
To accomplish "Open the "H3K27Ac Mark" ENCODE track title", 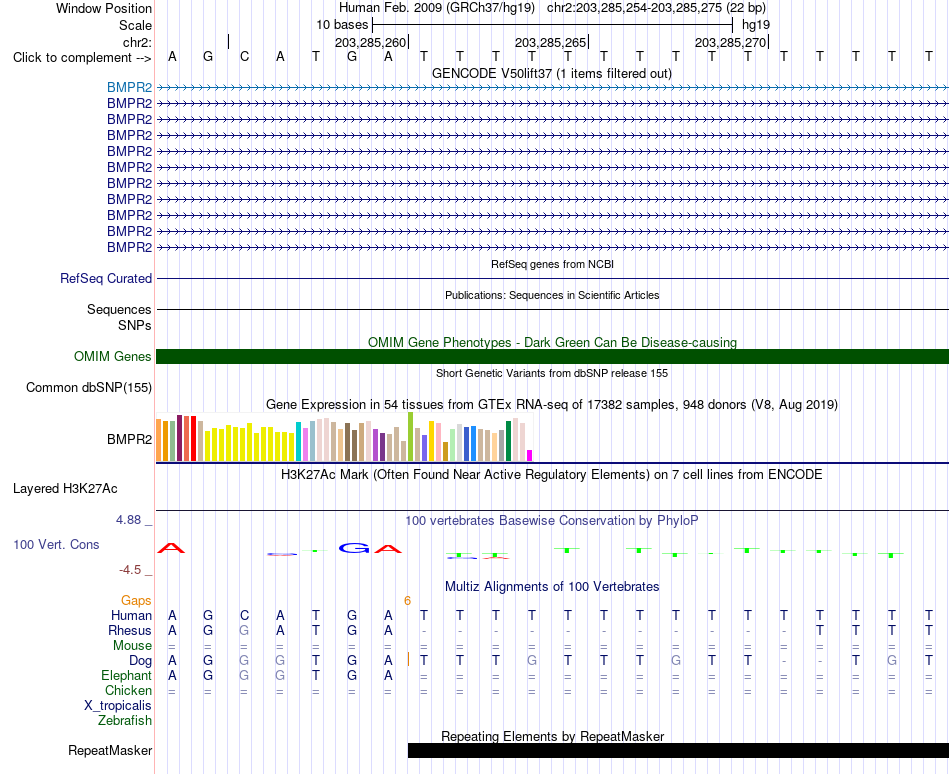I will coord(551,474).
